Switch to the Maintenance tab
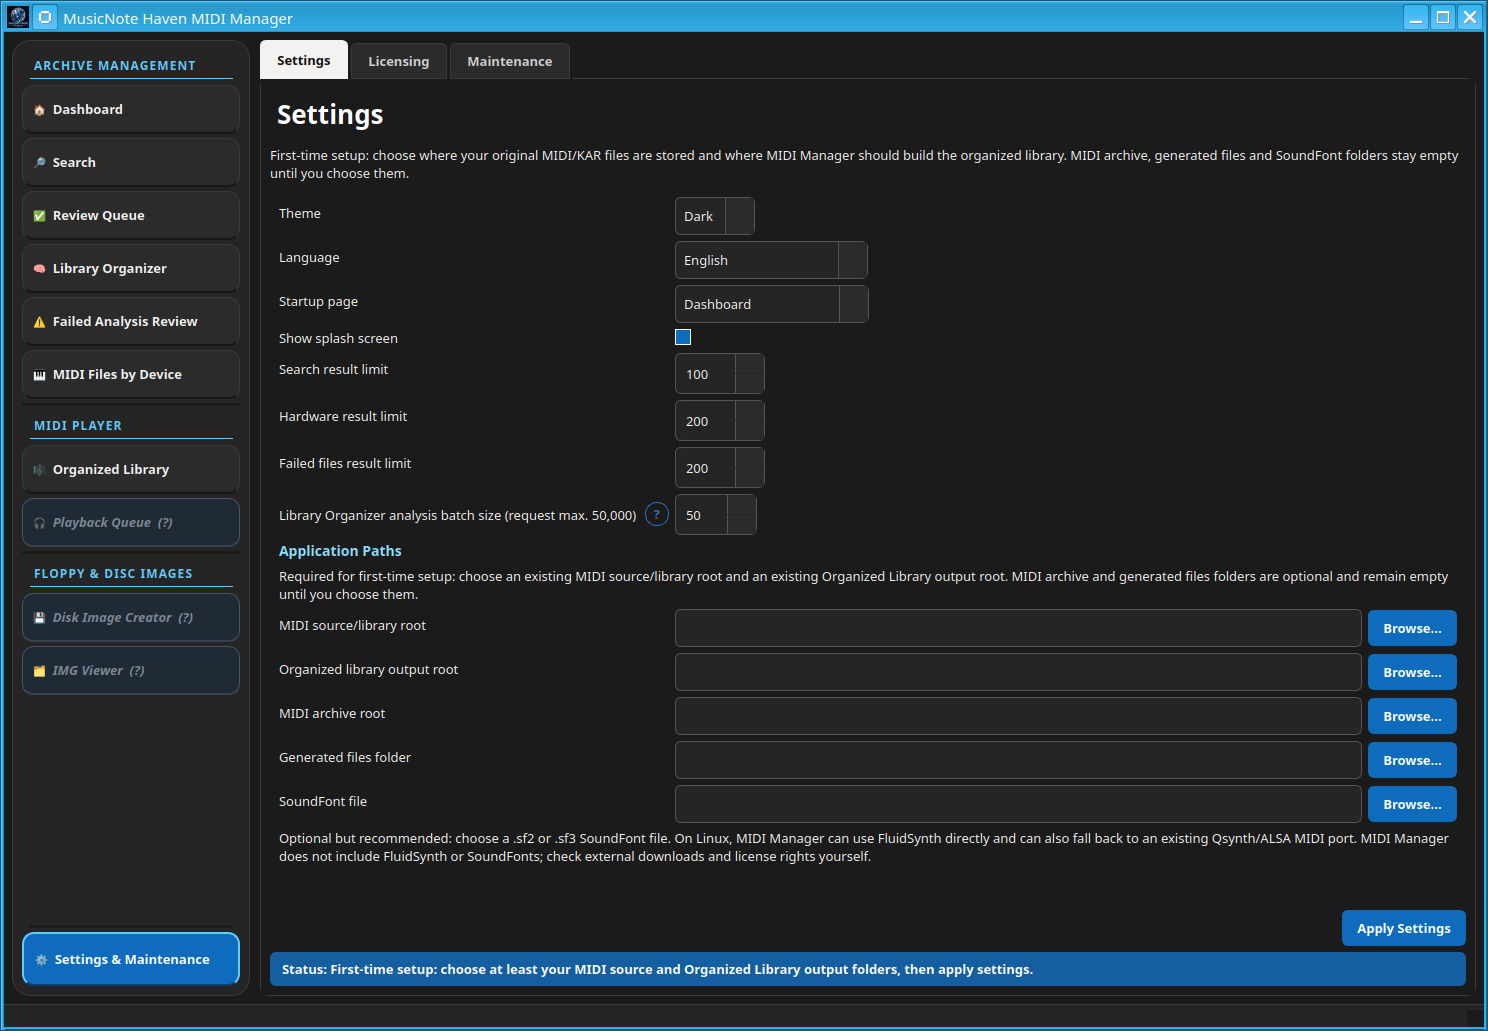This screenshot has width=1488, height=1031. pyautogui.click(x=510, y=61)
